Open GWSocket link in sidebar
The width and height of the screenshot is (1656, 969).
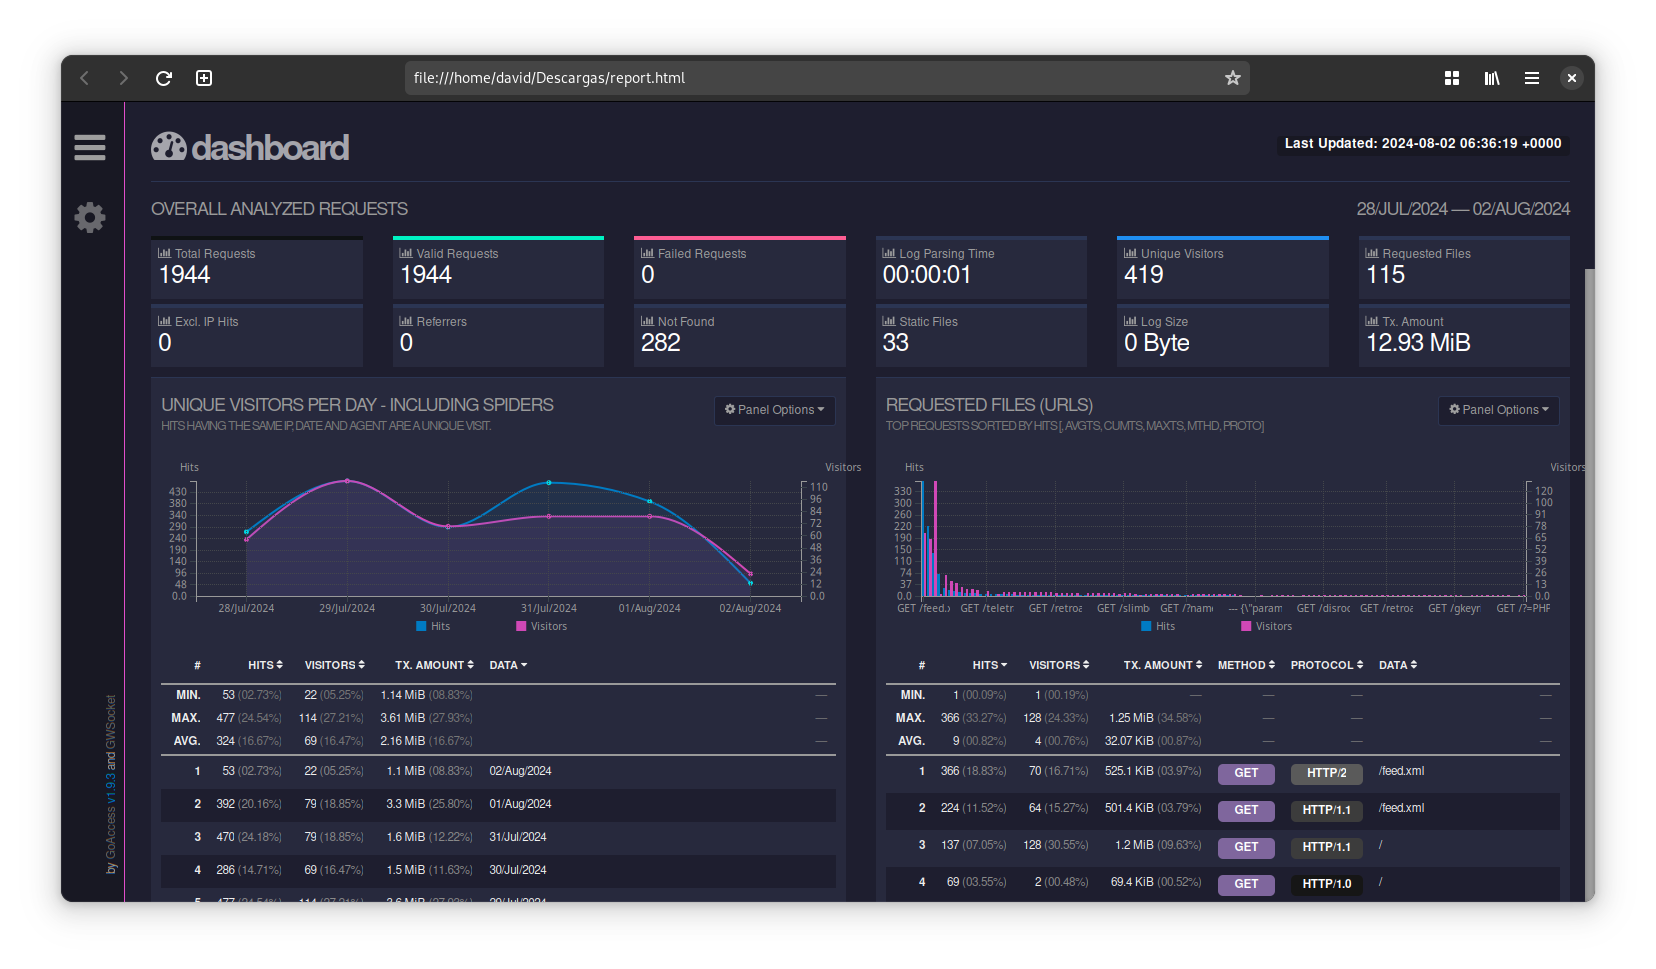pos(111,720)
